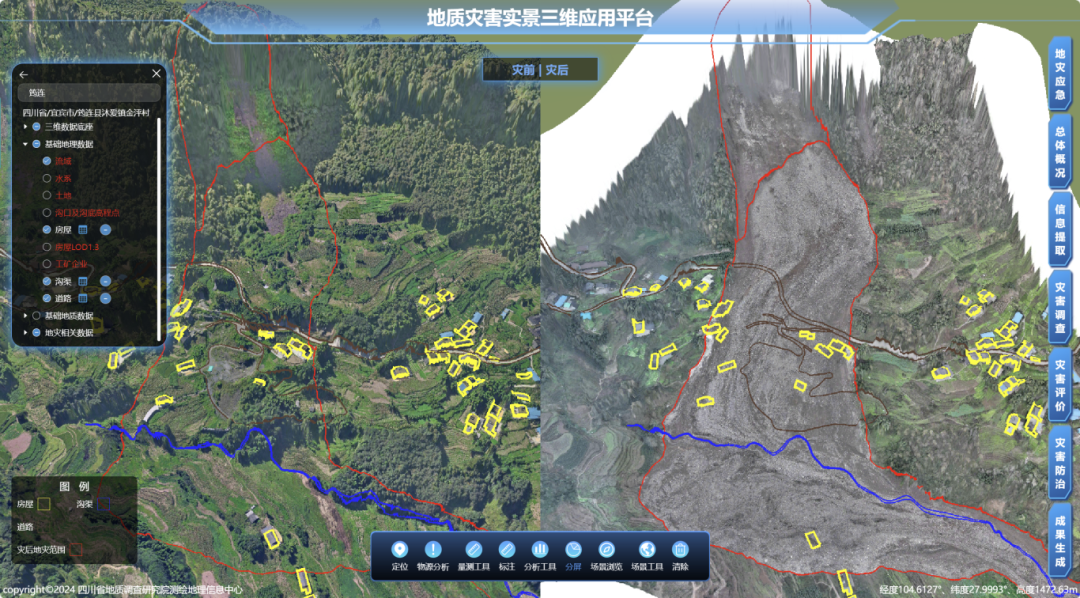
Task: Enable the 水系 layer checkbox
Action: [x=47, y=178]
